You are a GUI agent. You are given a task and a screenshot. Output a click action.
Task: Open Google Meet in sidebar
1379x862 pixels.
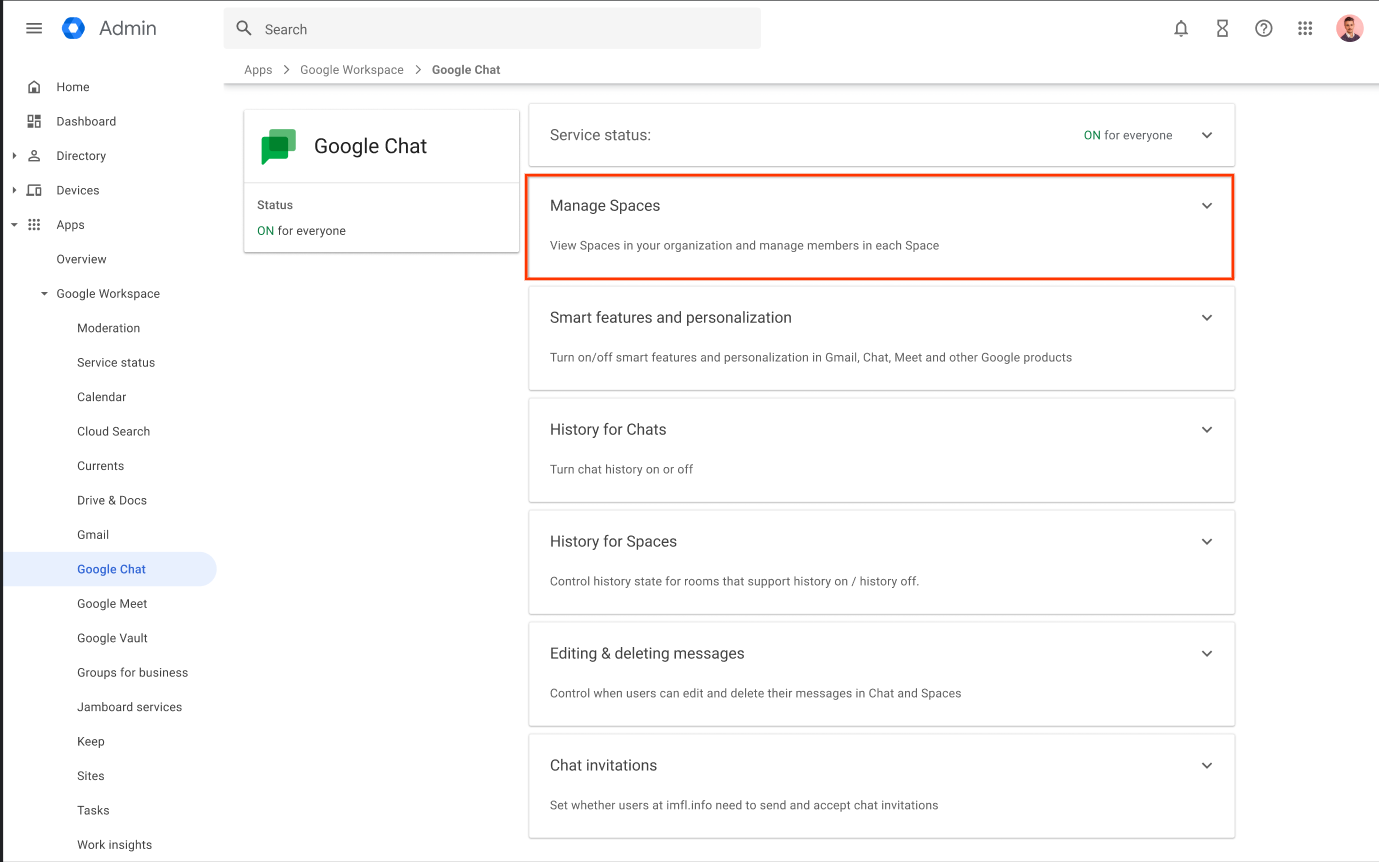112,604
